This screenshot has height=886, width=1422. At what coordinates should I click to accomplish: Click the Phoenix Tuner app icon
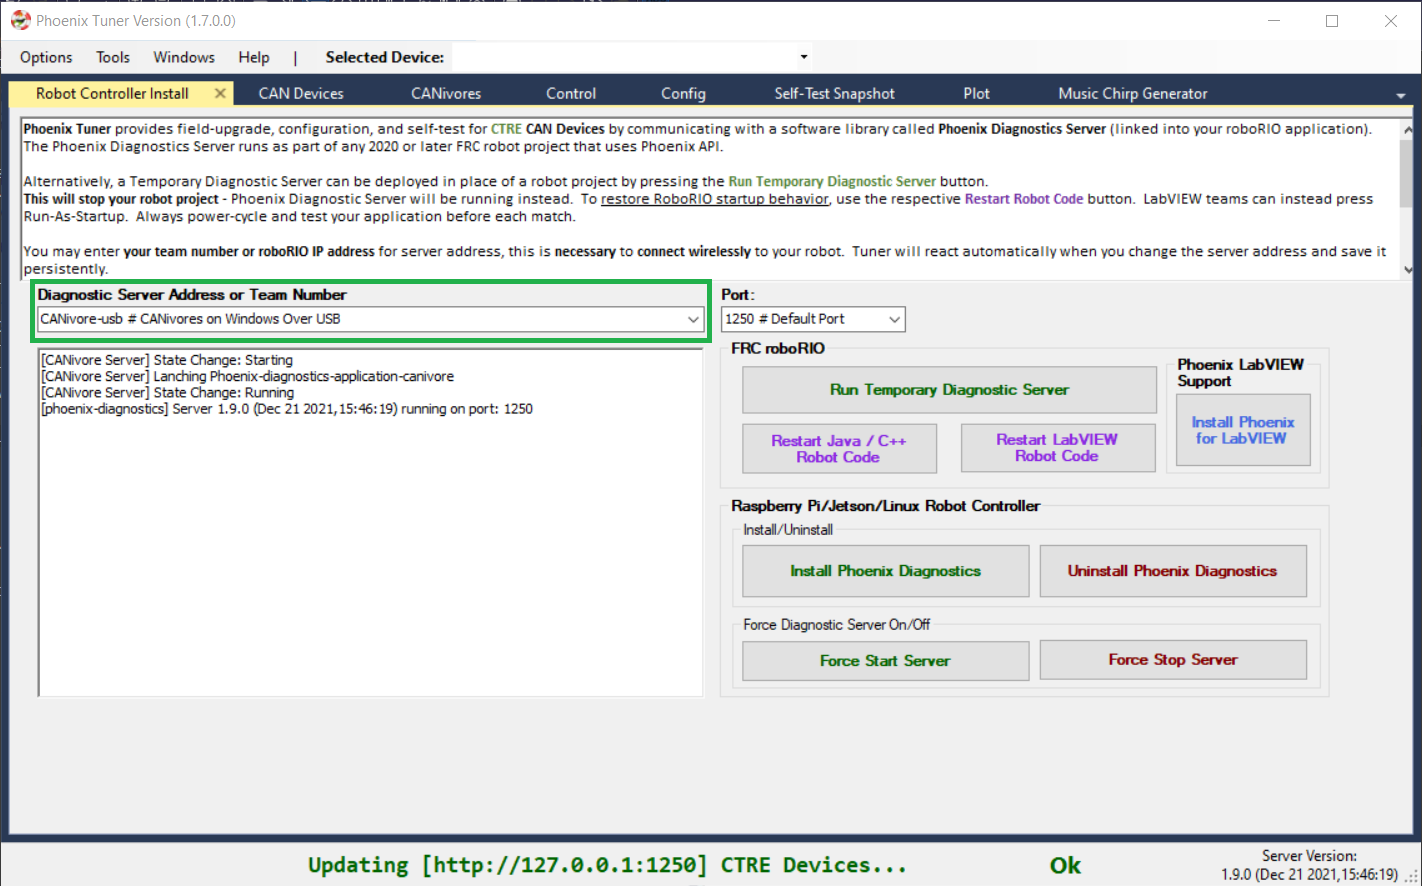click(20, 20)
